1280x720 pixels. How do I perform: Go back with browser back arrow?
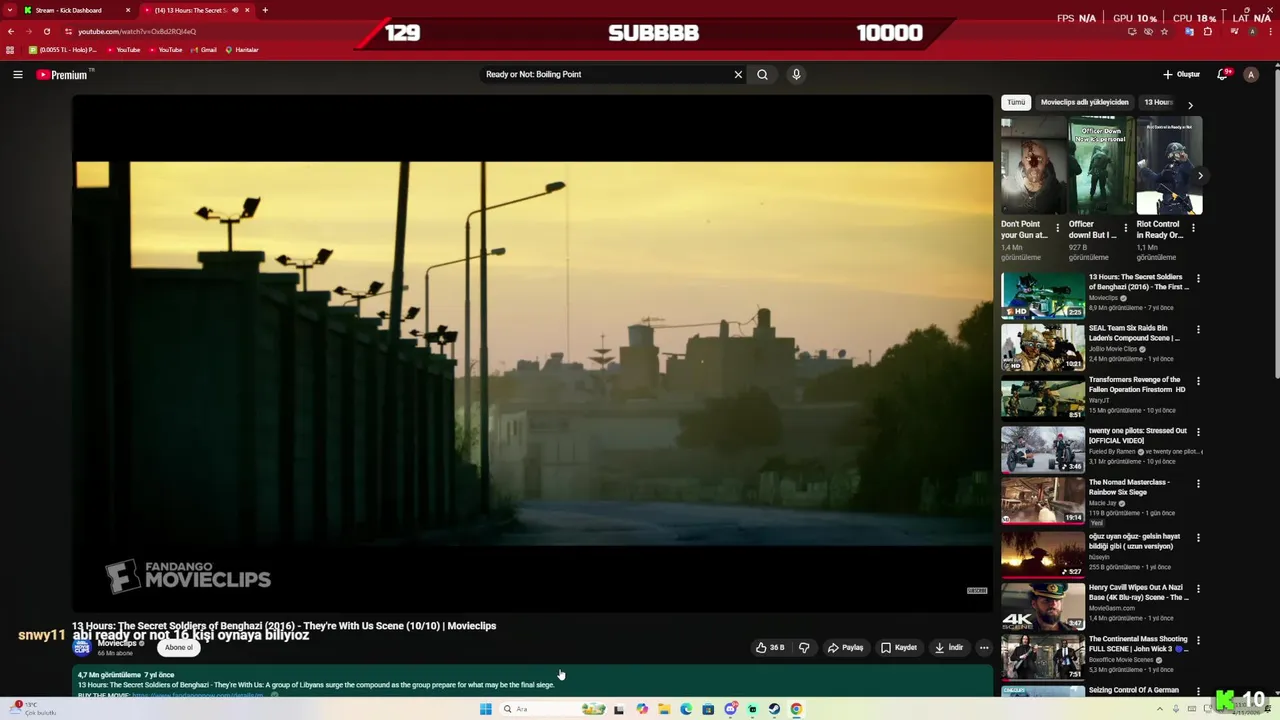[x=10, y=31]
